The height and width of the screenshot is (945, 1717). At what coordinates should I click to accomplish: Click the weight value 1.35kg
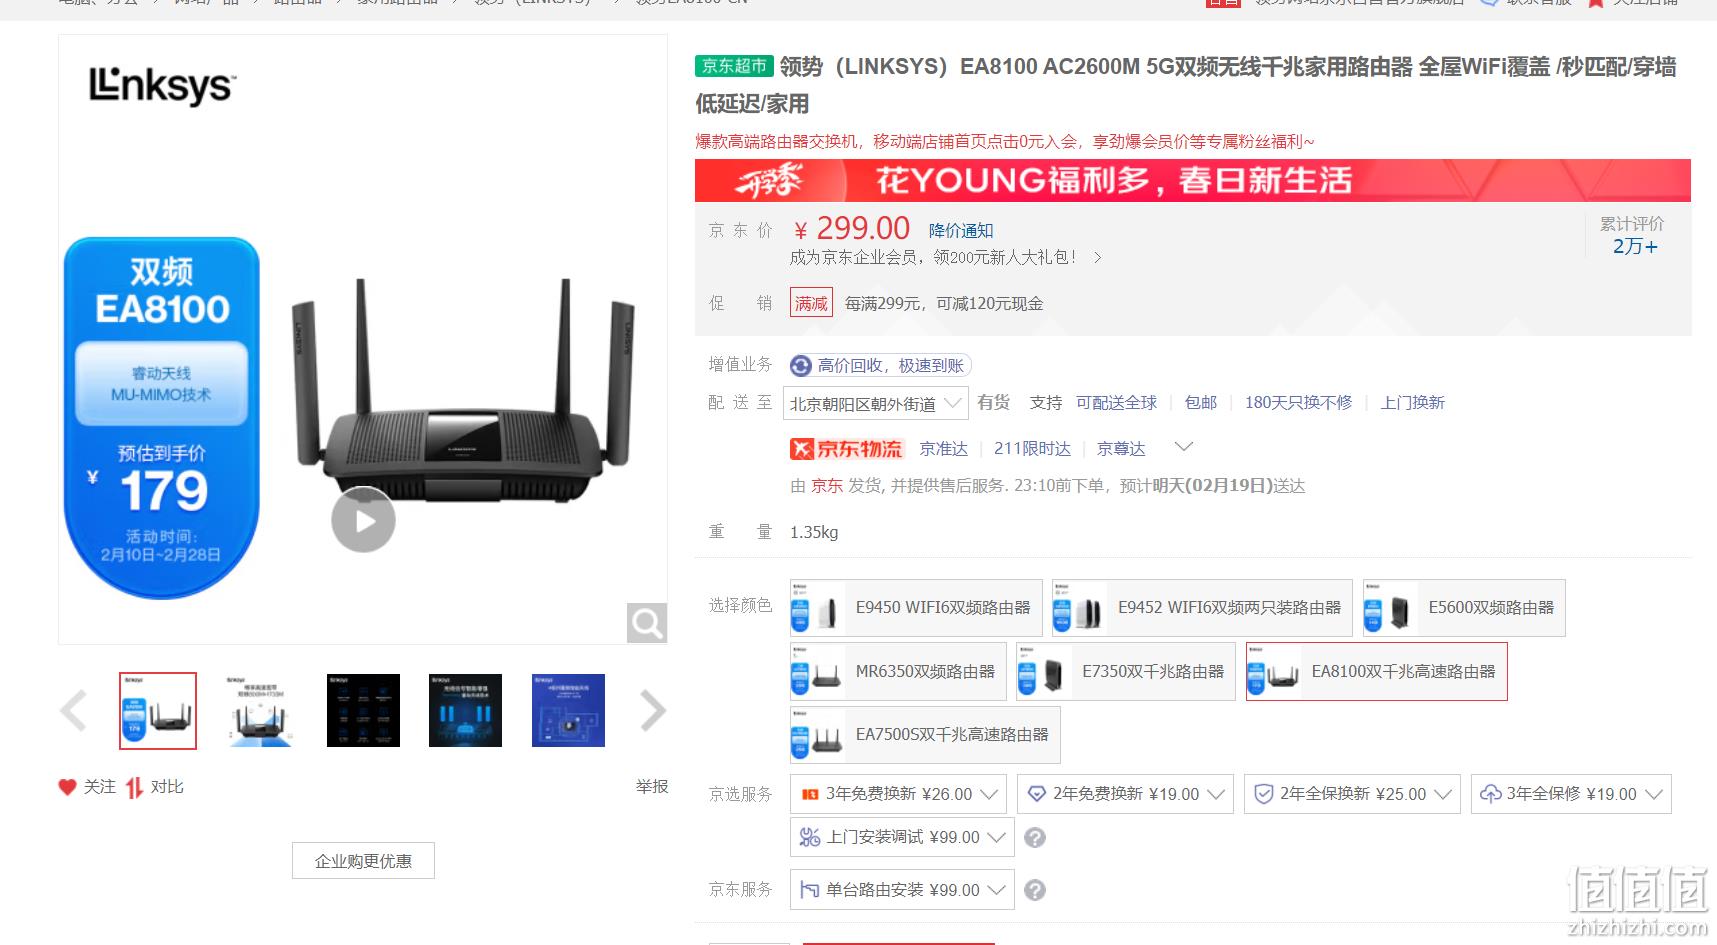click(814, 532)
